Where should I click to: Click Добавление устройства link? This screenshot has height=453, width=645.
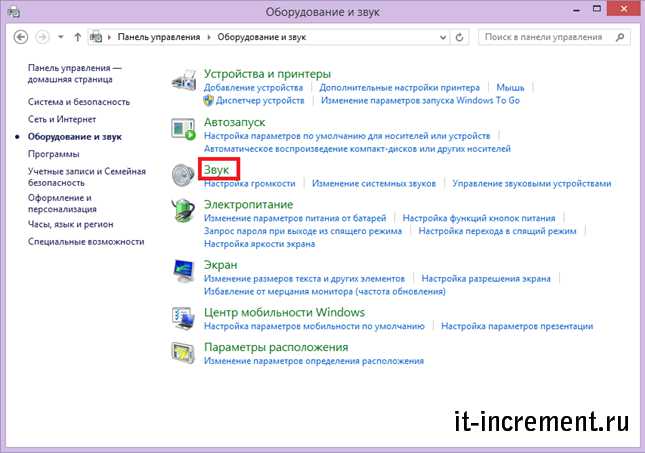[x=253, y=88]
